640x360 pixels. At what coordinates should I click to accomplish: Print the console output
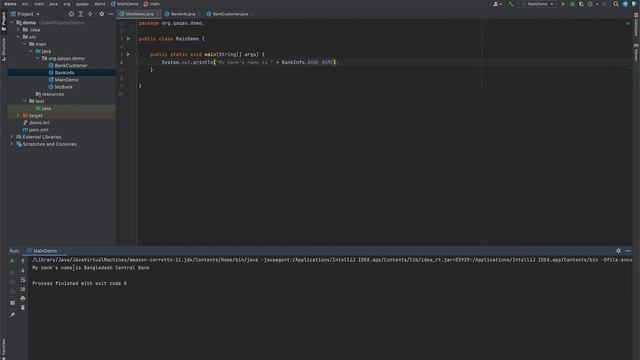23,298
